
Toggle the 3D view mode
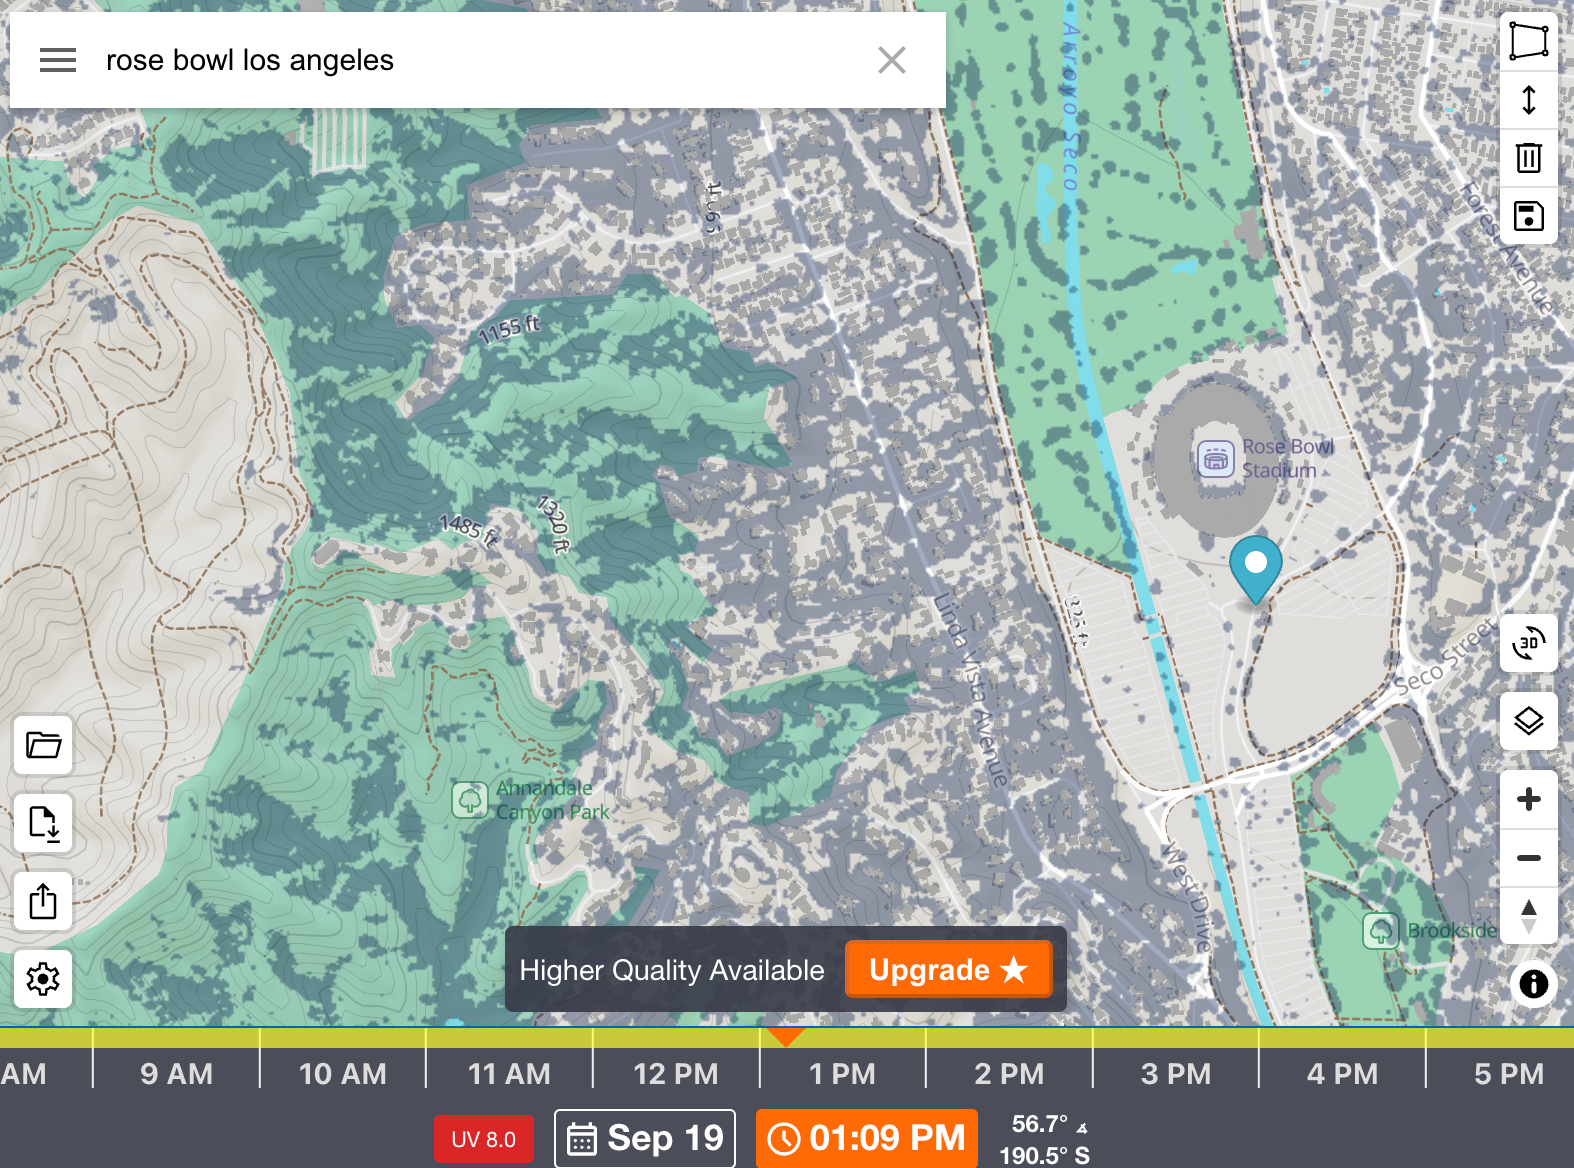[1528, 643]
